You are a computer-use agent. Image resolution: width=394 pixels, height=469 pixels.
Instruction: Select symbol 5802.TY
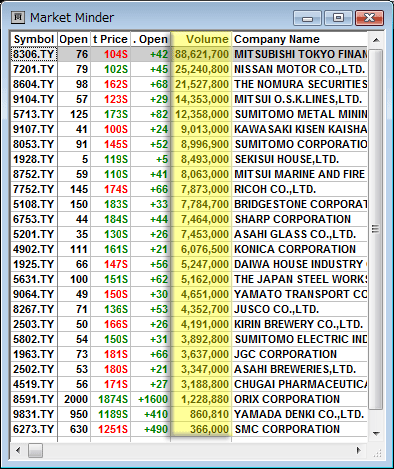[x=33, y=339]
